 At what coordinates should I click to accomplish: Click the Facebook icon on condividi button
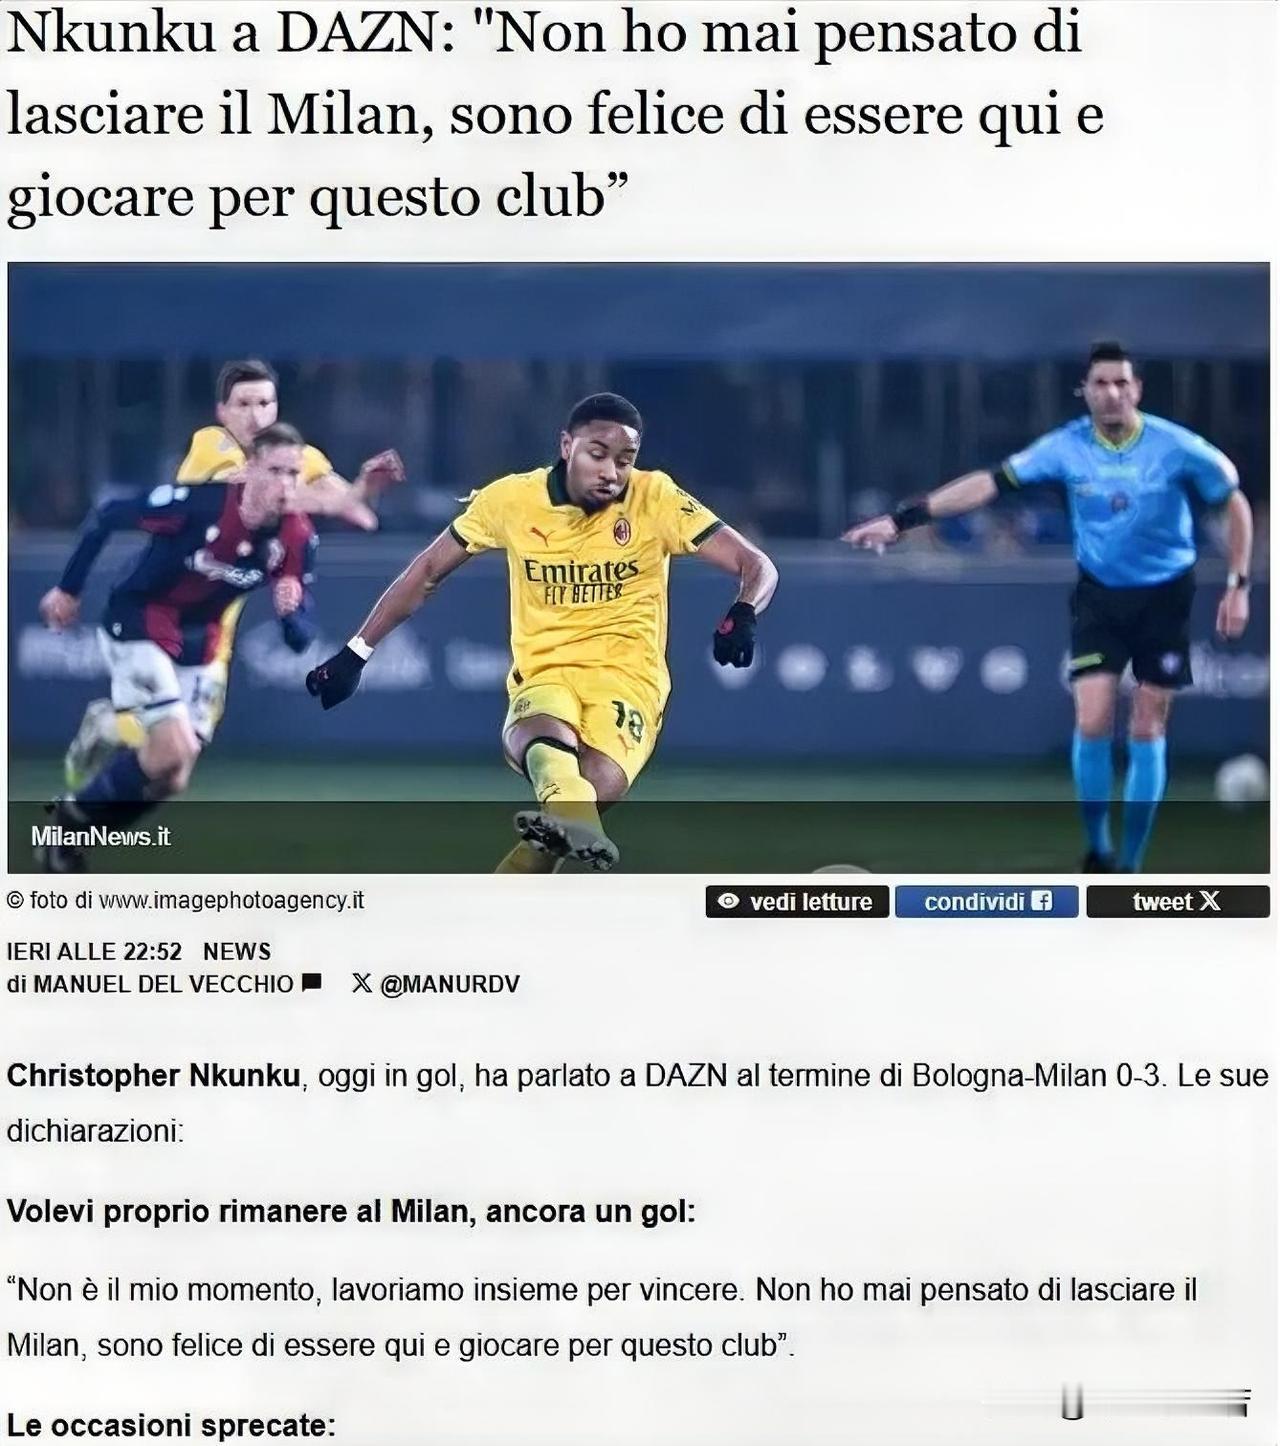click(1041, 901)
